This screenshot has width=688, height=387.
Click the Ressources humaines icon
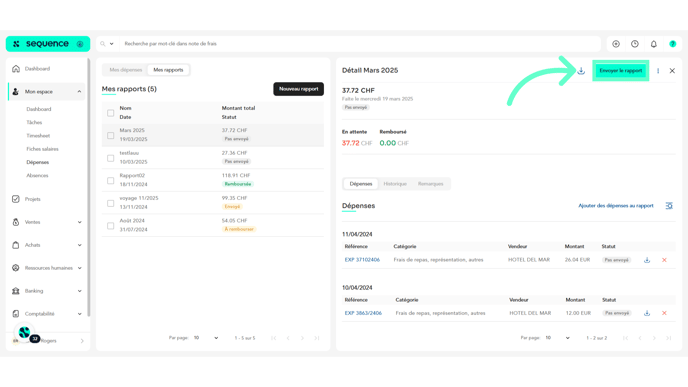[x=16, y=268]
